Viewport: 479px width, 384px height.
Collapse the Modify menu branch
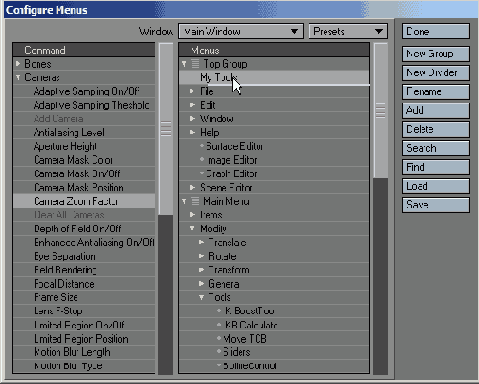coord(192,228)
